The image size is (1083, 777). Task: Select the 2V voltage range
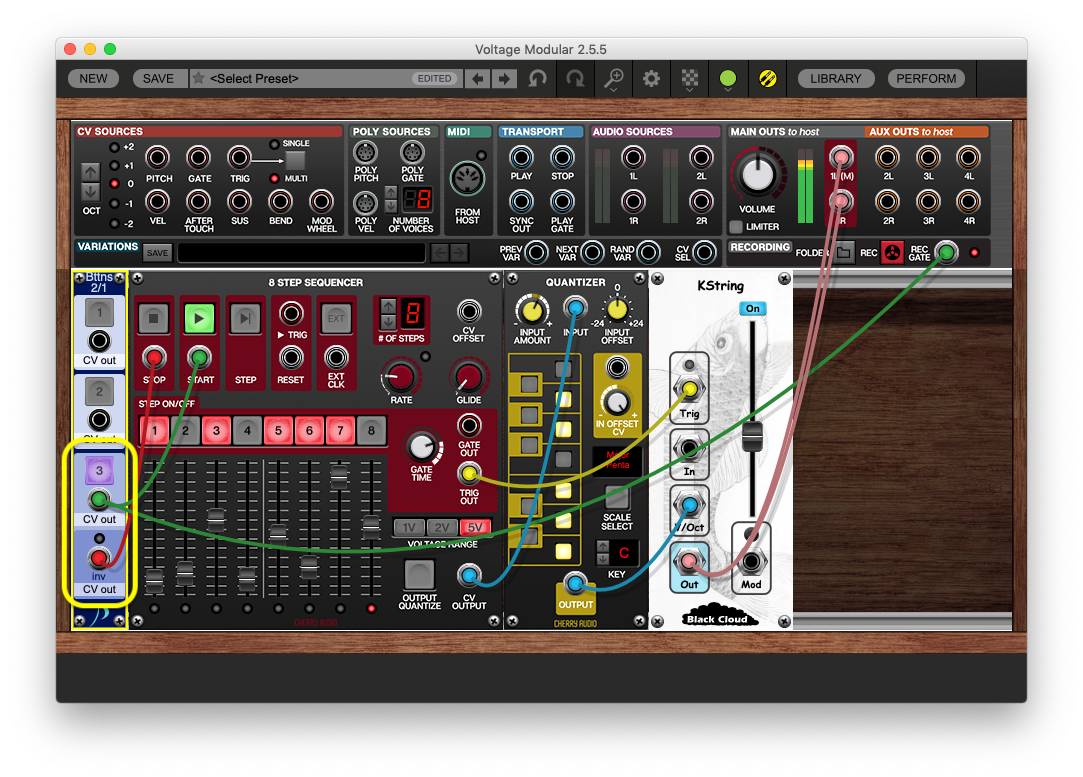tap(442, 527)
